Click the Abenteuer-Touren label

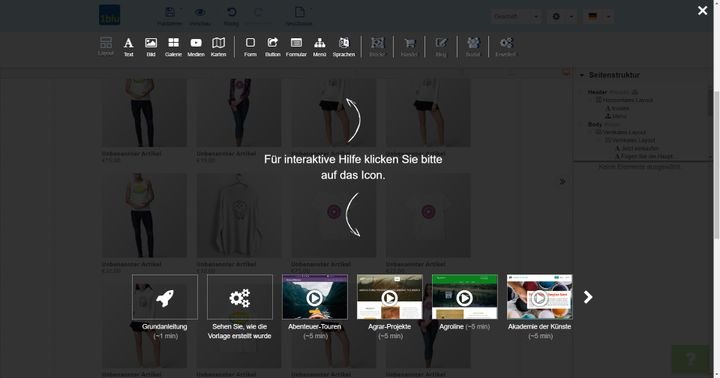pyautogui.click(x=315, y=327)
